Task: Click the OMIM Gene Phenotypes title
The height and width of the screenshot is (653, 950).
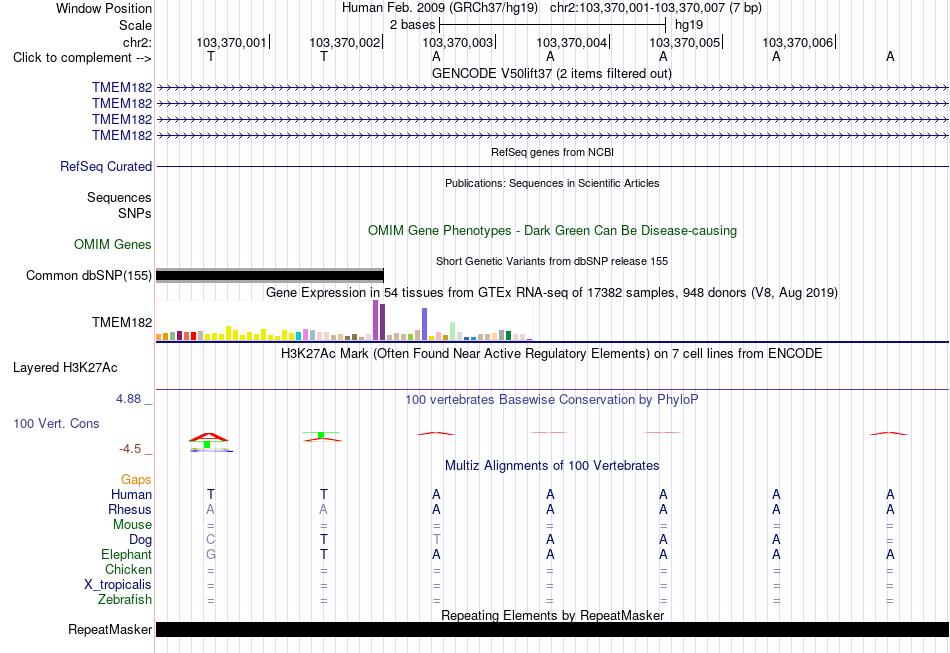Action: 553,230
